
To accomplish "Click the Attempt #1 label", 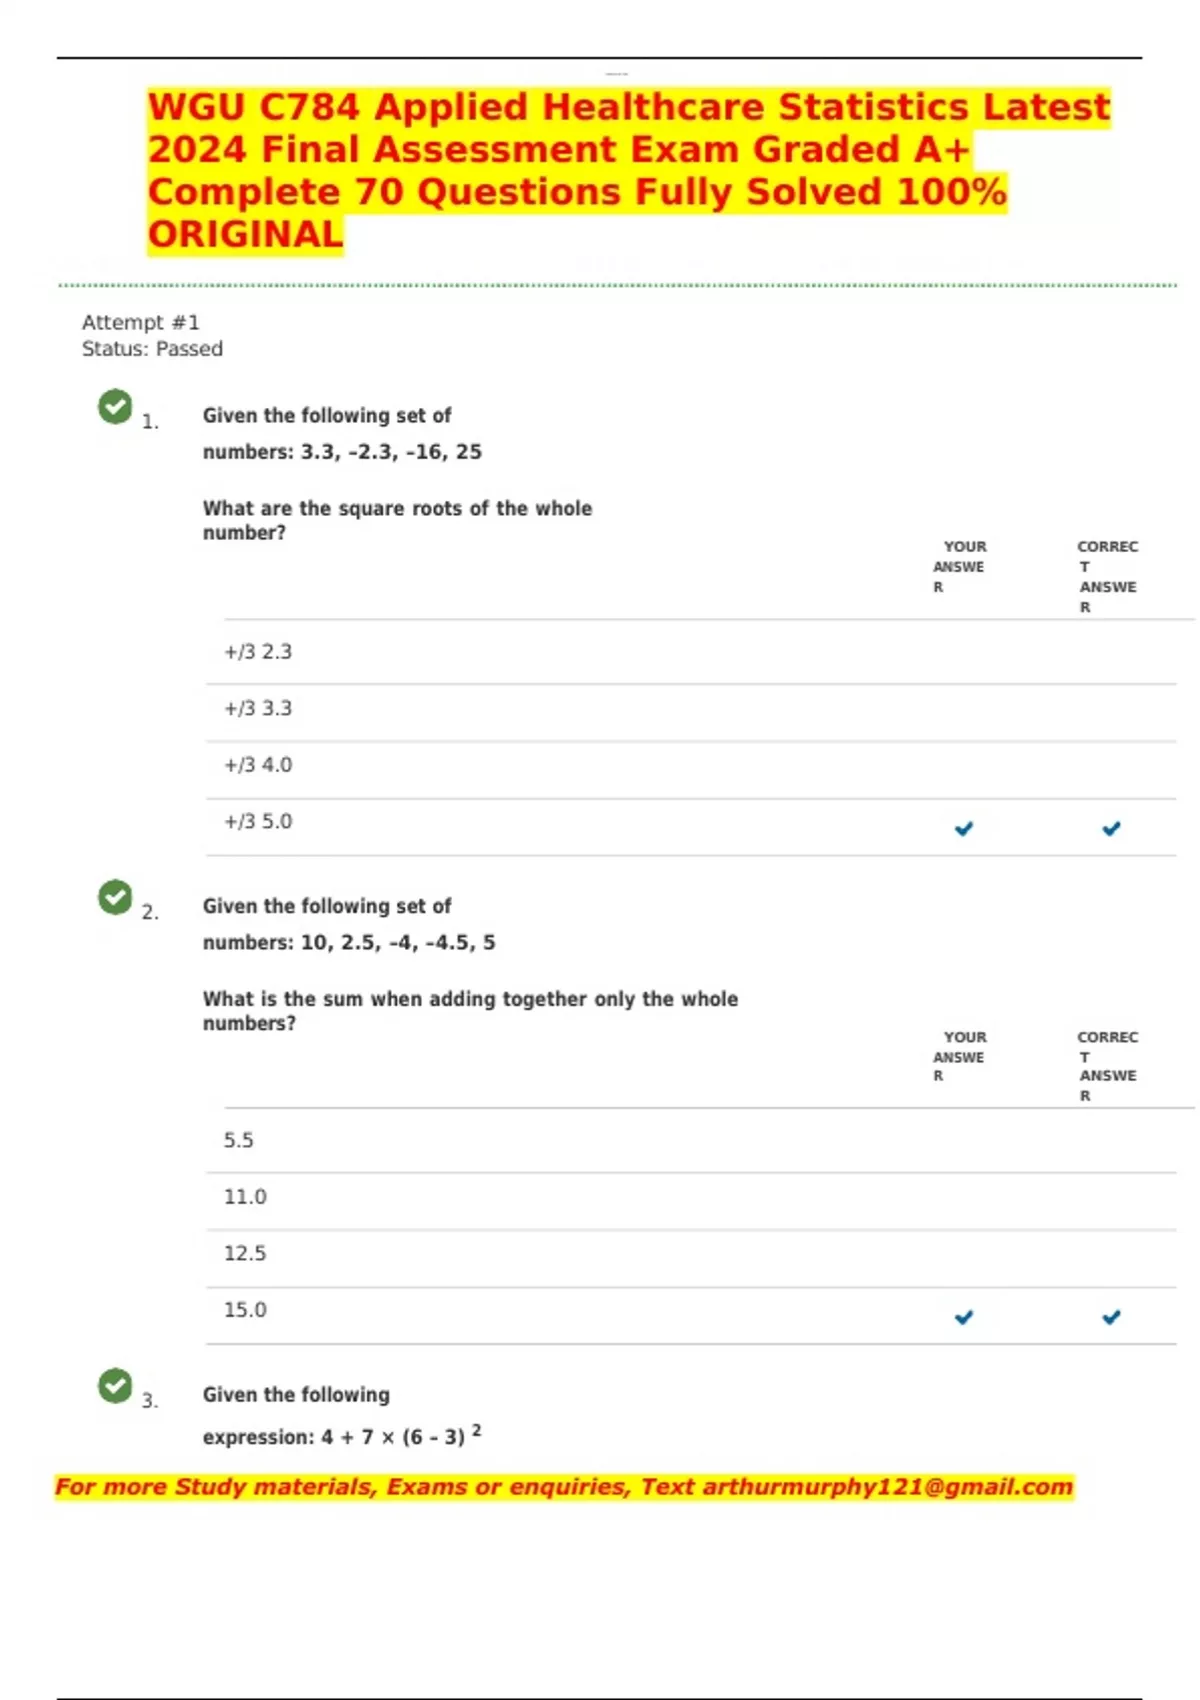I will [x=141, y=323].
